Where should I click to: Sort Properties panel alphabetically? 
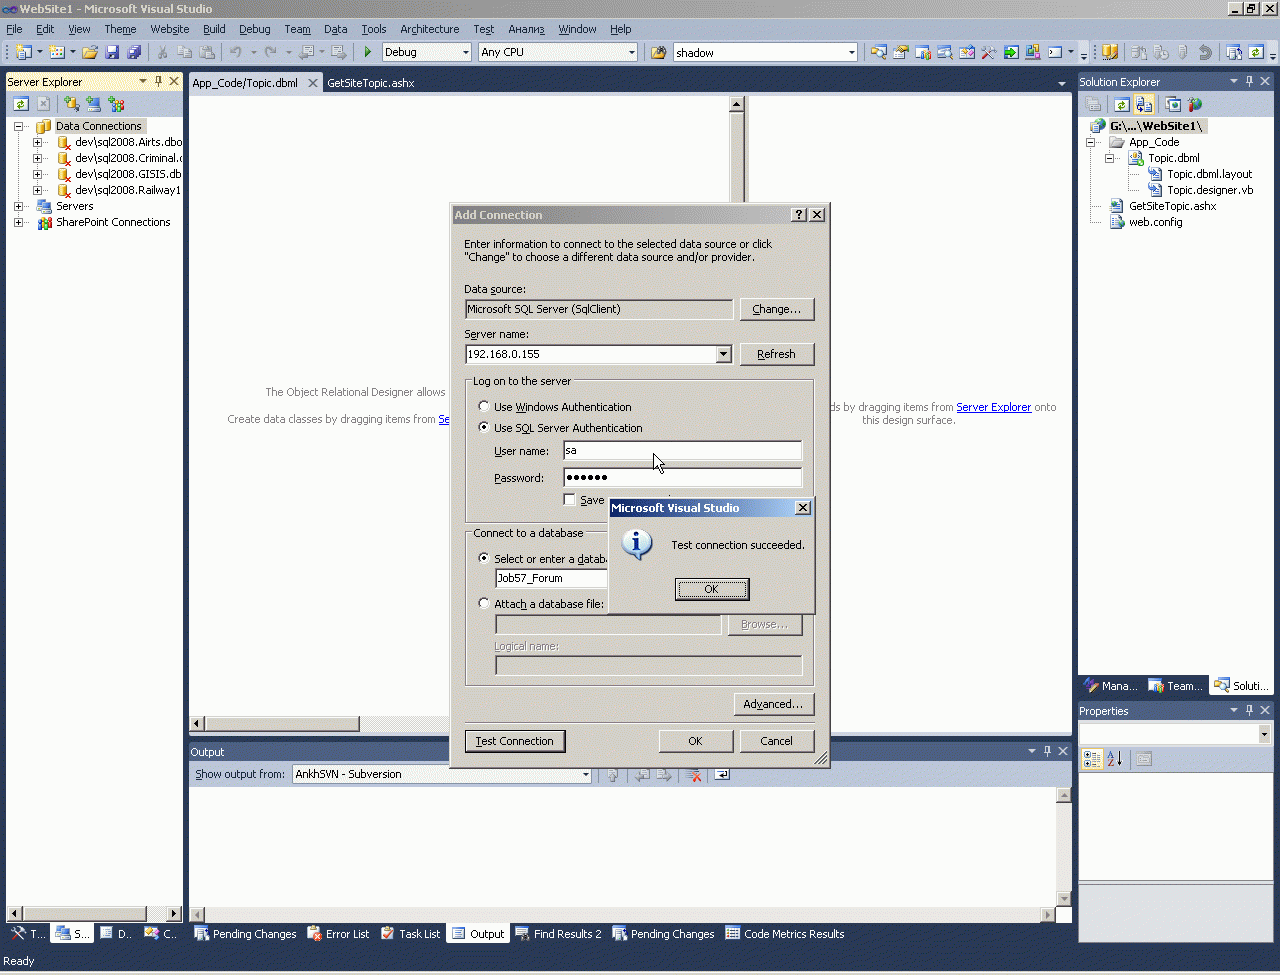coord(1115,760)
